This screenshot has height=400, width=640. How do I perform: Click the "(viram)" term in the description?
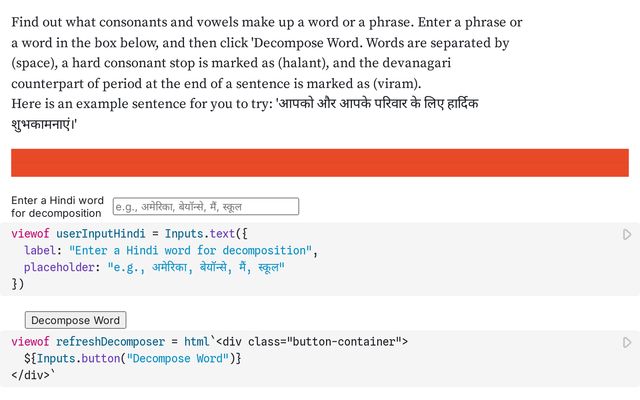(396, 83)
